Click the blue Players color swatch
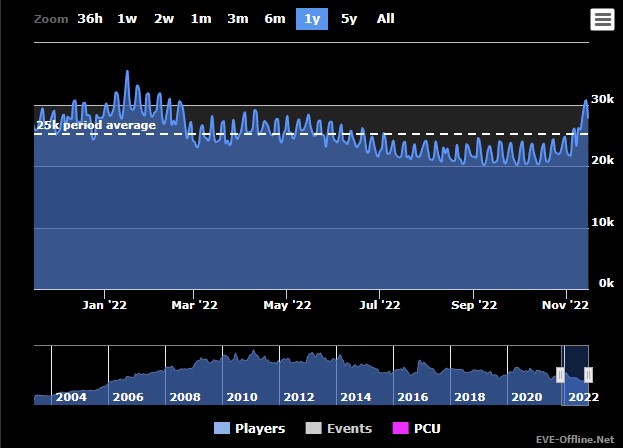Viewport: 623px width, 448px height. (x=223, y=429)
